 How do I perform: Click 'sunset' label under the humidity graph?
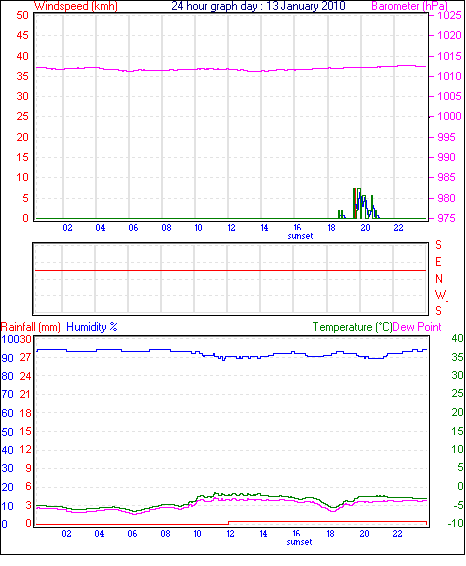coord(300,542)
